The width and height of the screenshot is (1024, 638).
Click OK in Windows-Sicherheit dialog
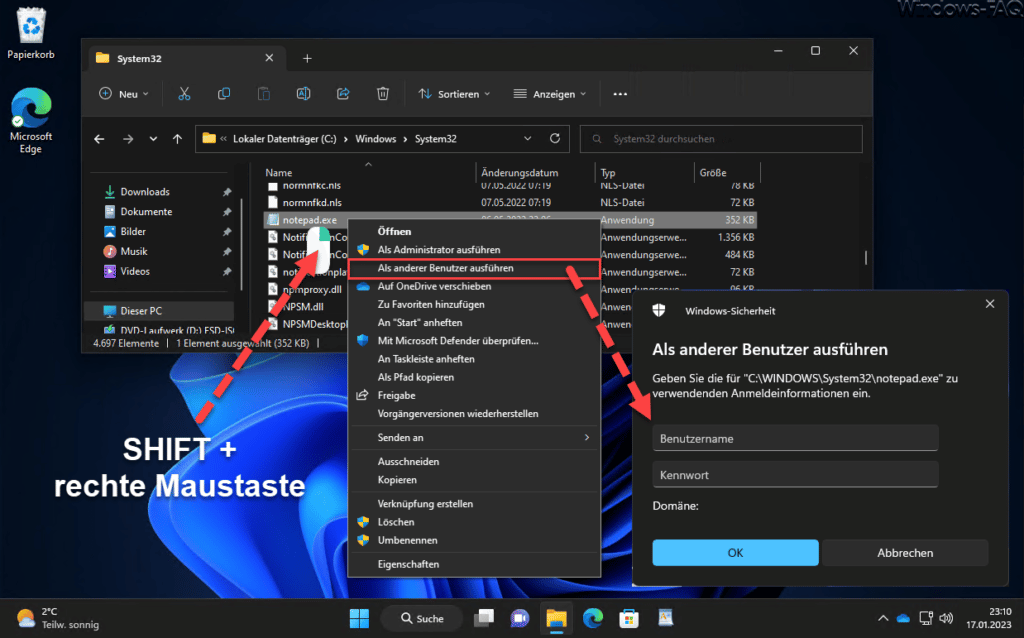(x=735, y=552)
